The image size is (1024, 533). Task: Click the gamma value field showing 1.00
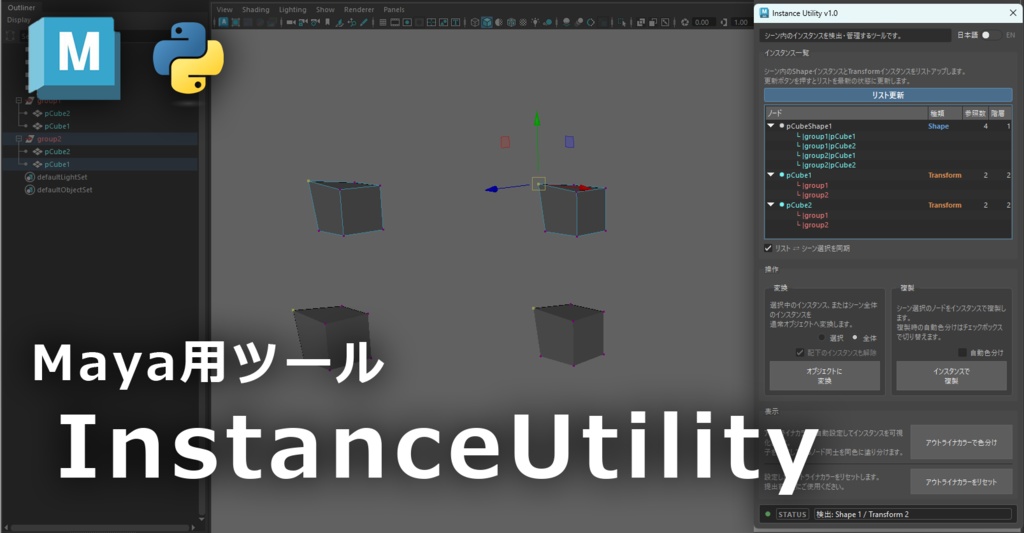[x=741, y=22]
